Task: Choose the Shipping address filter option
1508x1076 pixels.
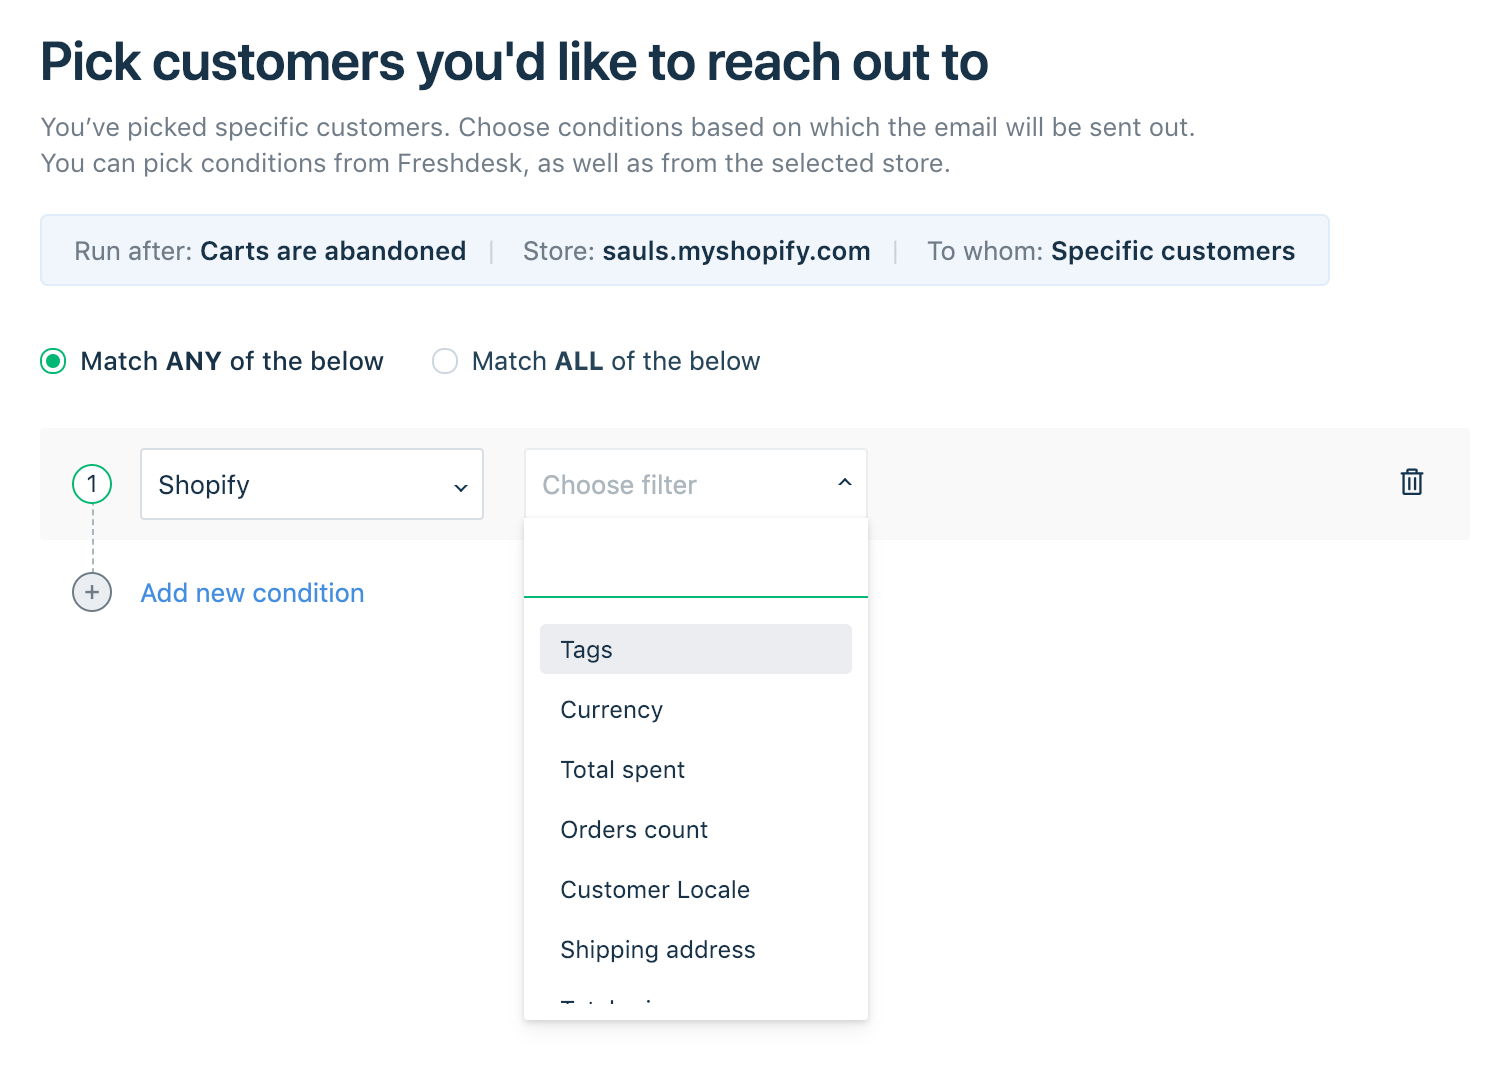Action: point(696,949)
